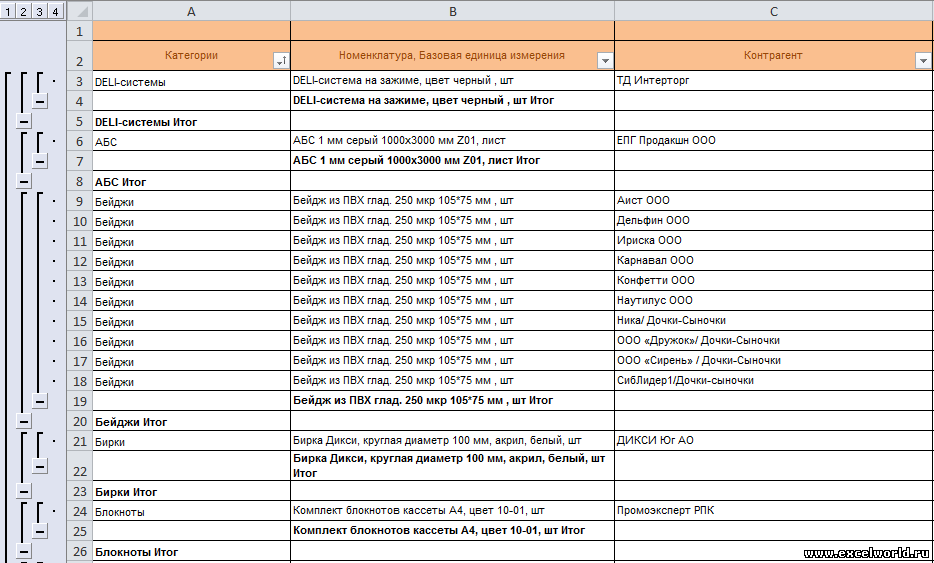Select the Бейджи Итог cell
934x563 pixels.
pyautogui.click(x=191, y=421)
